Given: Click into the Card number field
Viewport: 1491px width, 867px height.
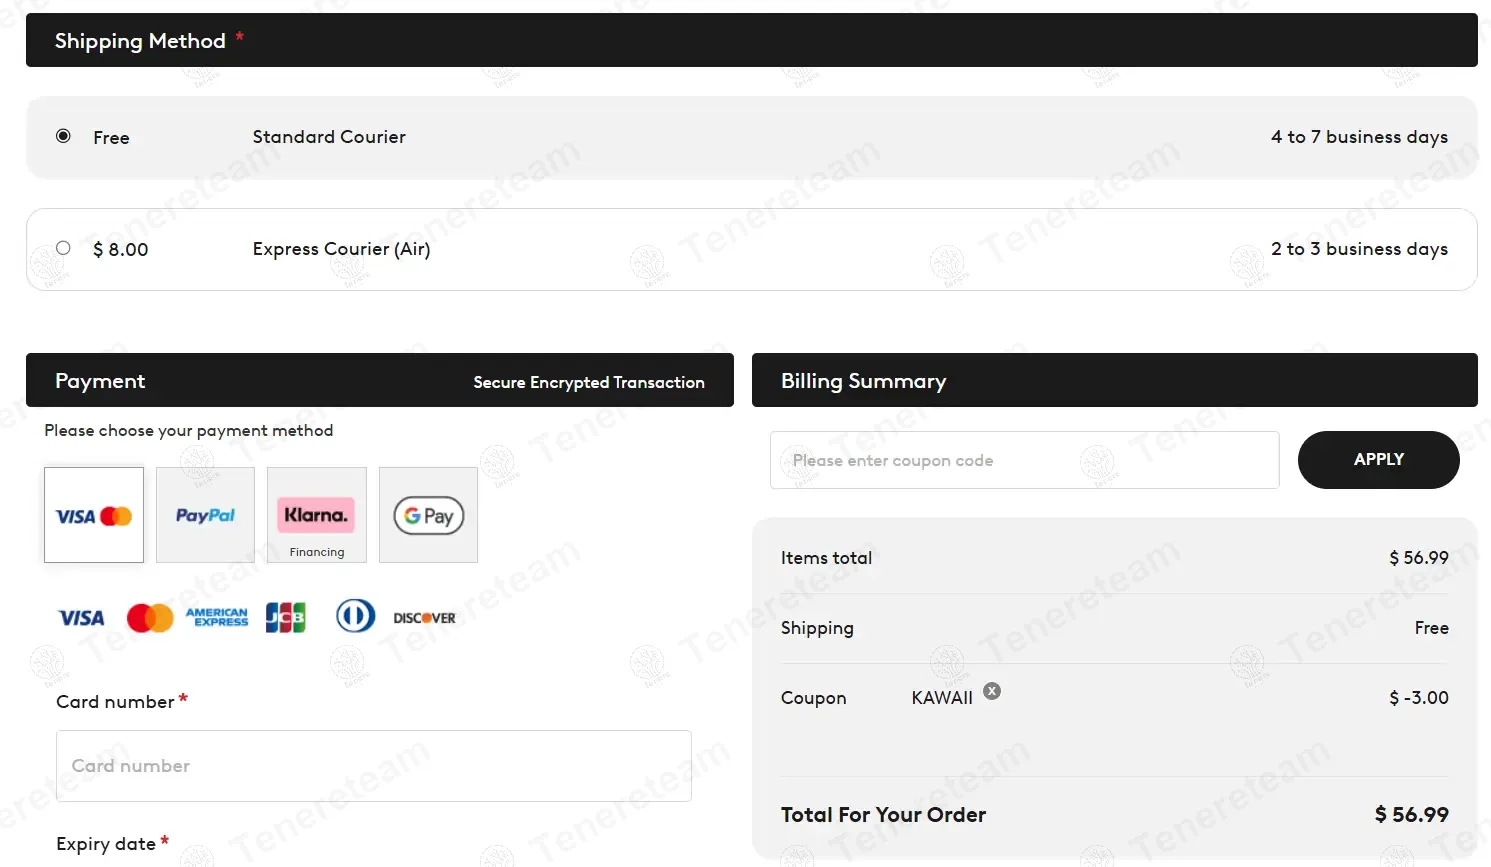Looking at the screenshot, I should [x=373, y=766].
